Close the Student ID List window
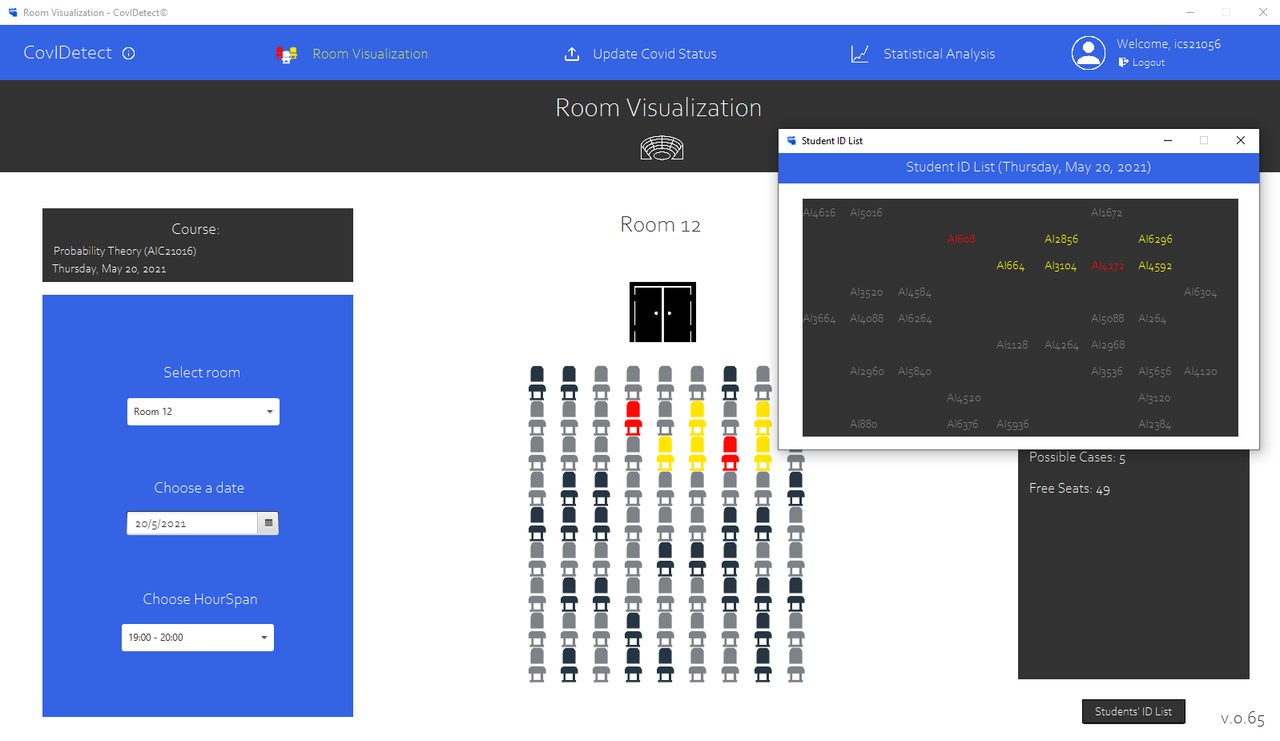Image resolution: width=1280 pixels, height=741 pixels. (1240, 141)
